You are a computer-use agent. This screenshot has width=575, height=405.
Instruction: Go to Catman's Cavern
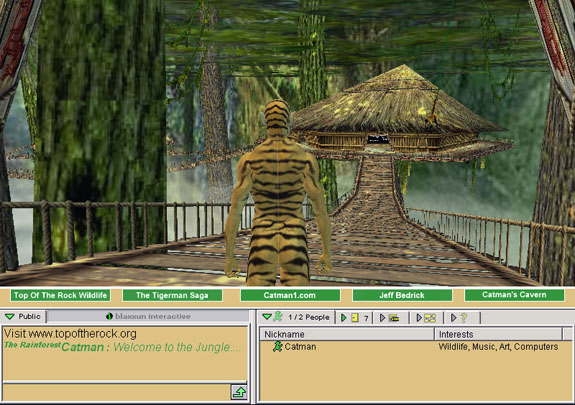(x=514, y=295)
